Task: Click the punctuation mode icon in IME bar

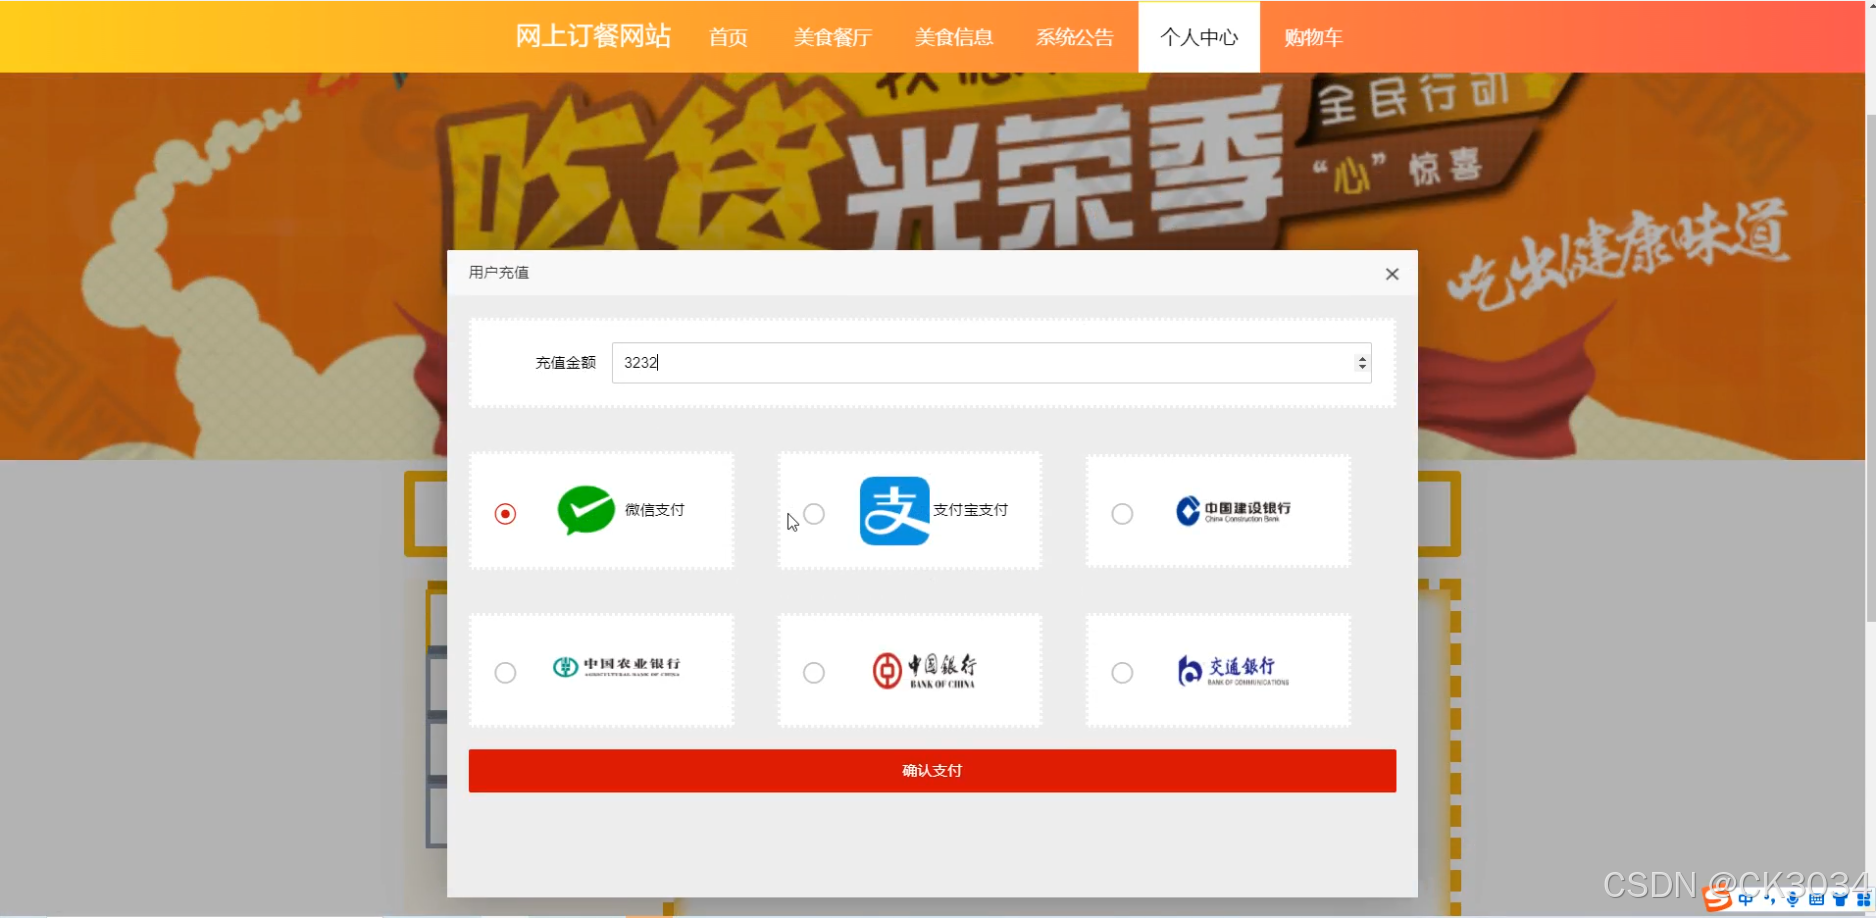Action: [1771, 899]
